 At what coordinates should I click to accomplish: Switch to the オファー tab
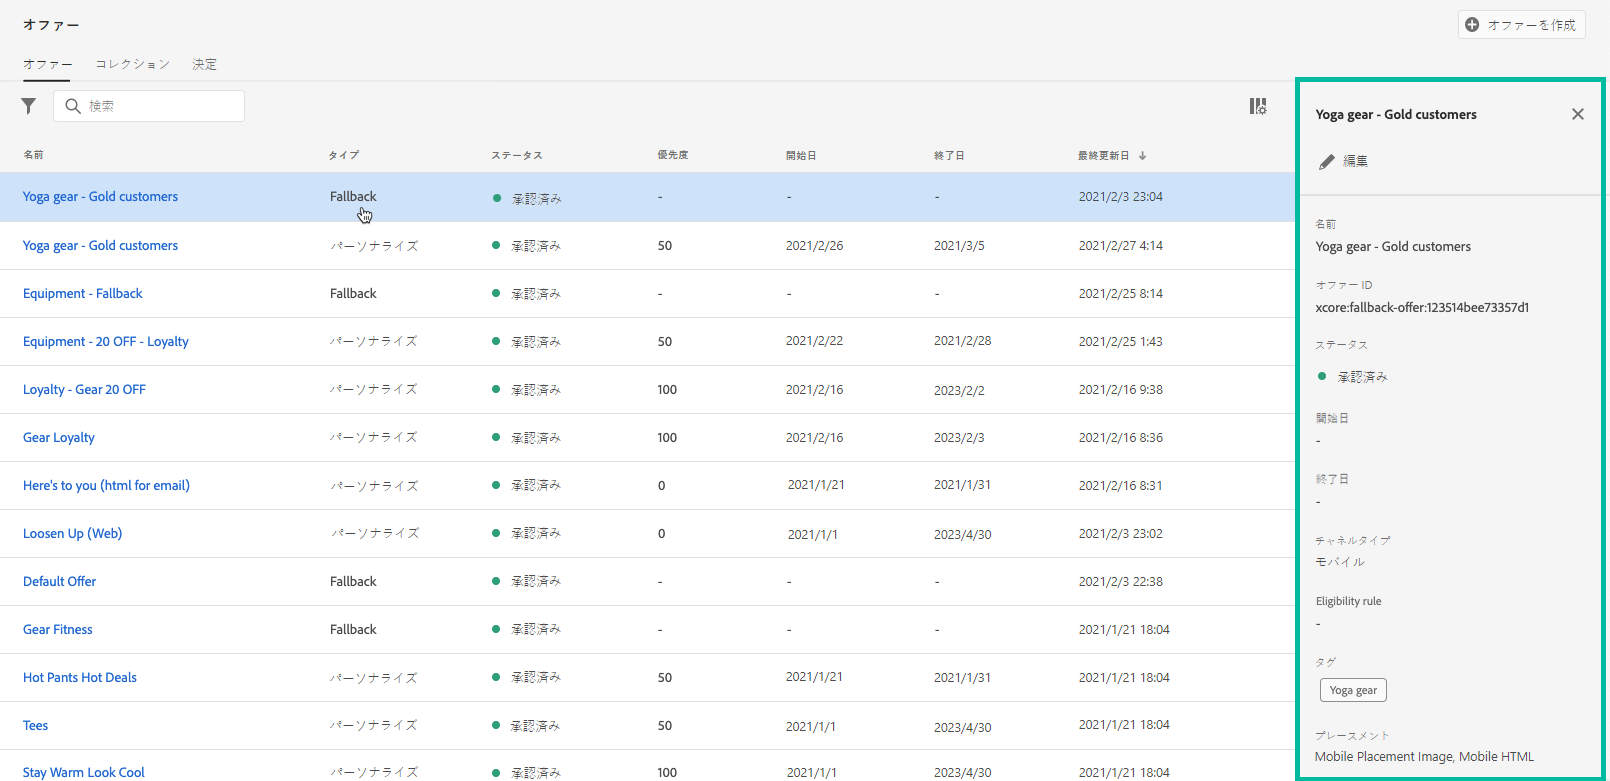click(x=47, y=64)
